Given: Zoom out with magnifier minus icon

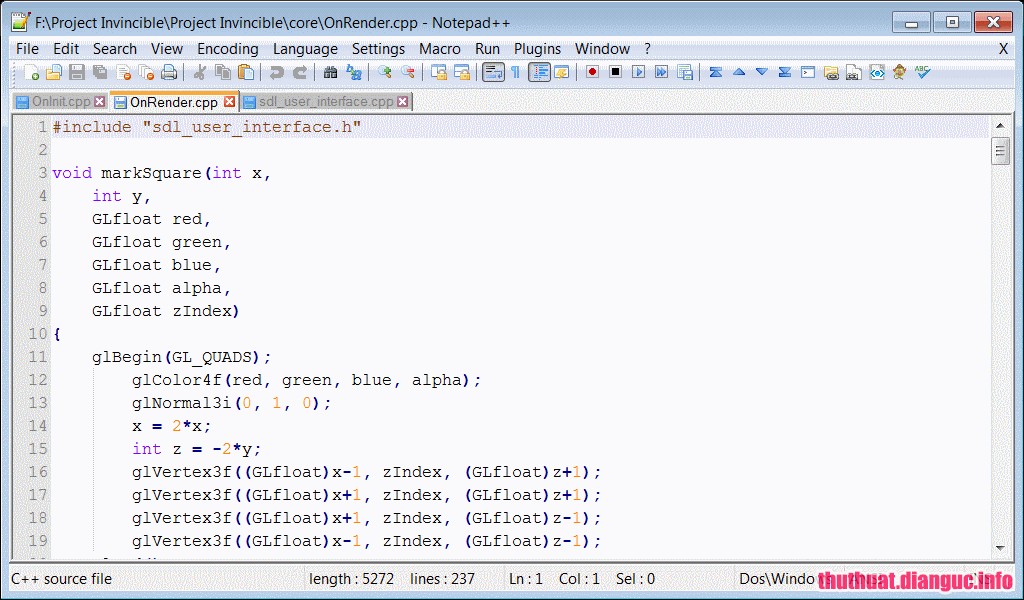Looking at the screenshot, I should (x=408, y=72).
